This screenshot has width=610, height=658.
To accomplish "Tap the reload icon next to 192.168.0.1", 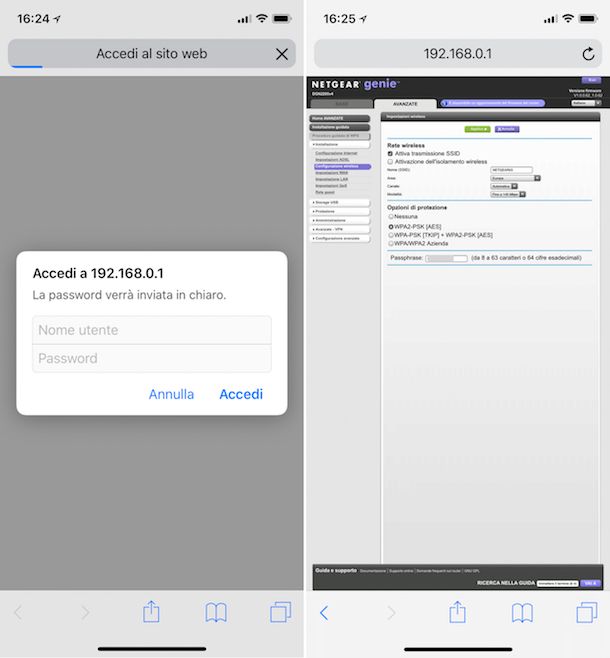I will pyautogui.click(x=588, y=54).
